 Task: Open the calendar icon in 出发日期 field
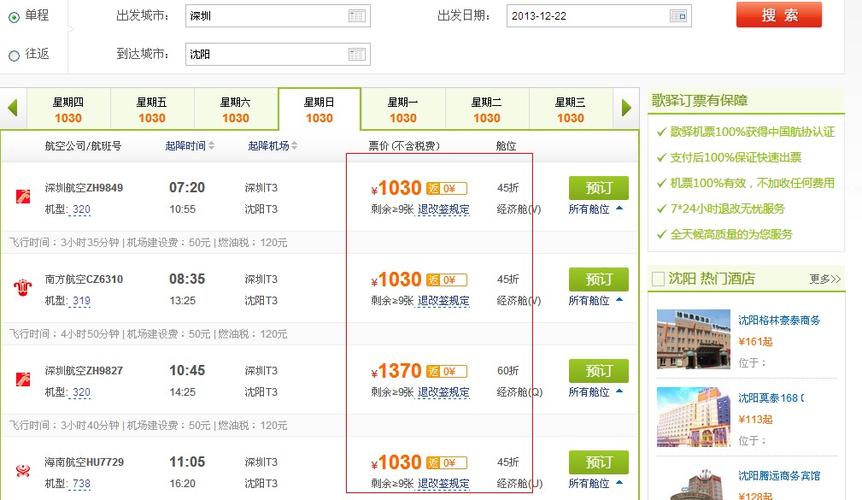point(678,16)
